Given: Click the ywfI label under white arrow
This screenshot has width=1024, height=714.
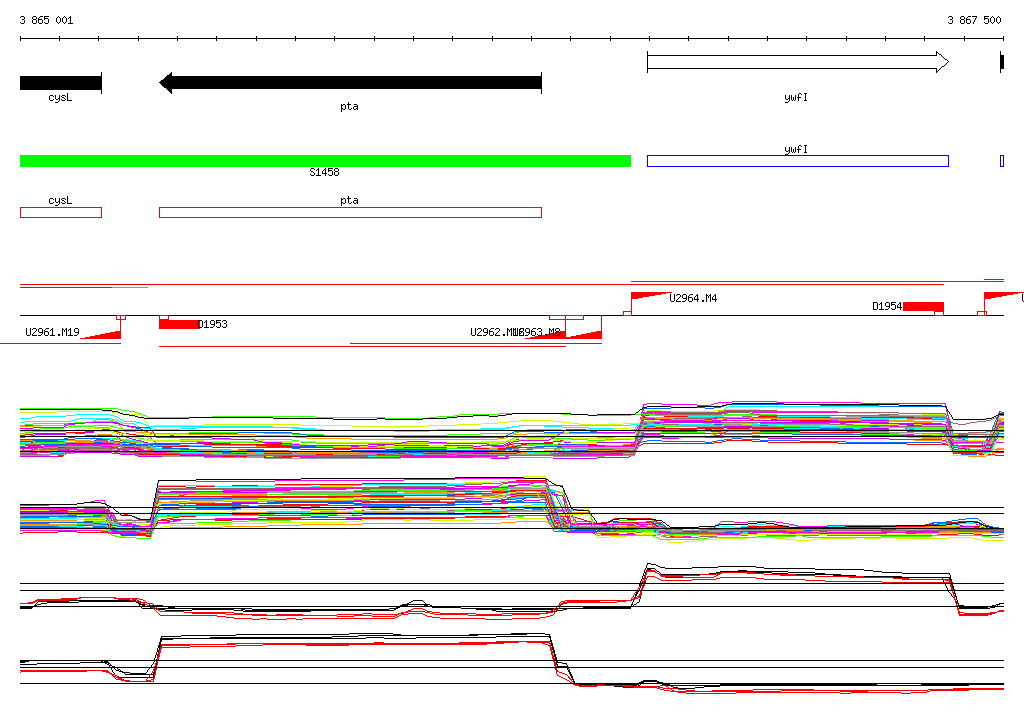Looking at the screenshot, I should click(795, 97).
